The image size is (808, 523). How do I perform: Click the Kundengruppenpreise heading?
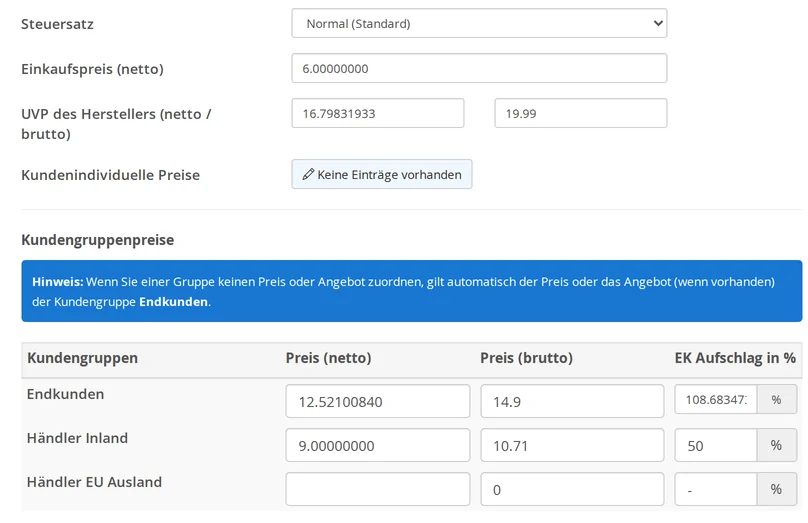click(97, 240)
